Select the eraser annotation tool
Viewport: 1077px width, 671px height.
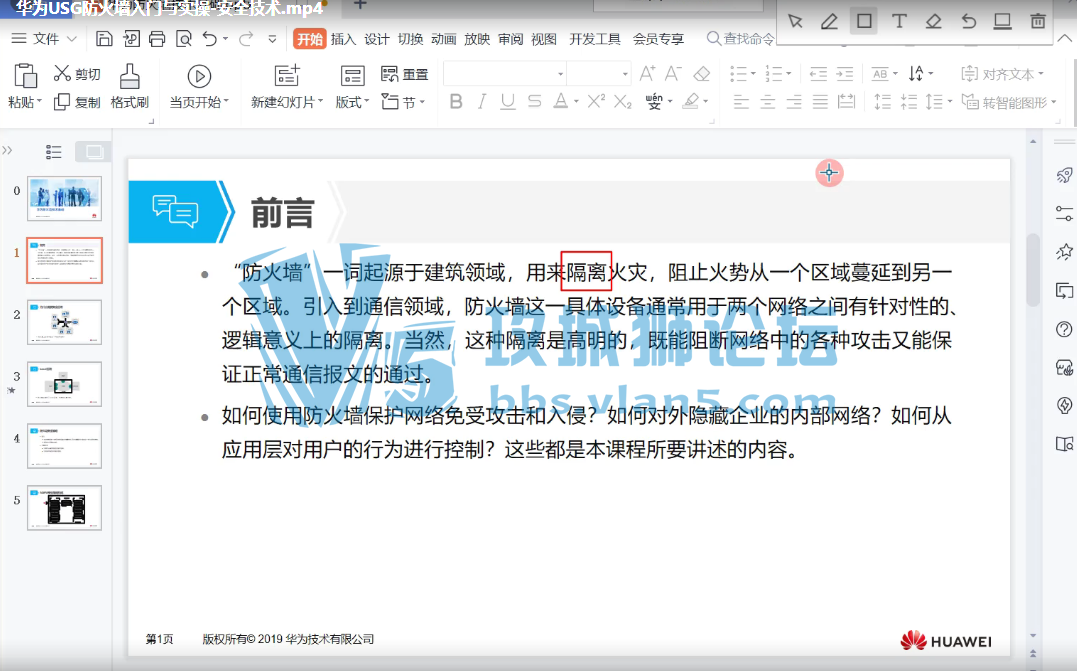point(933,21)
